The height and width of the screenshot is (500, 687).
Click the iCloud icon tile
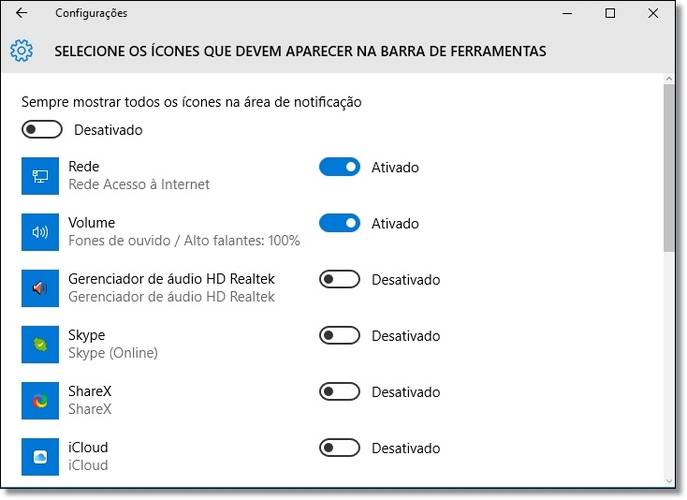point(40,457)
